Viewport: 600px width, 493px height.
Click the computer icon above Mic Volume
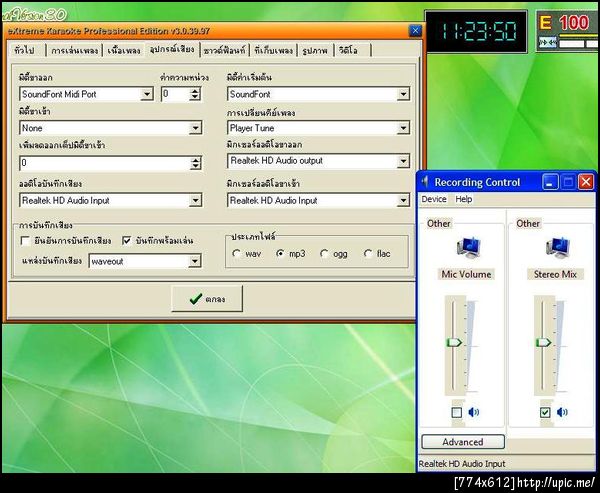[x=468, y=247]
